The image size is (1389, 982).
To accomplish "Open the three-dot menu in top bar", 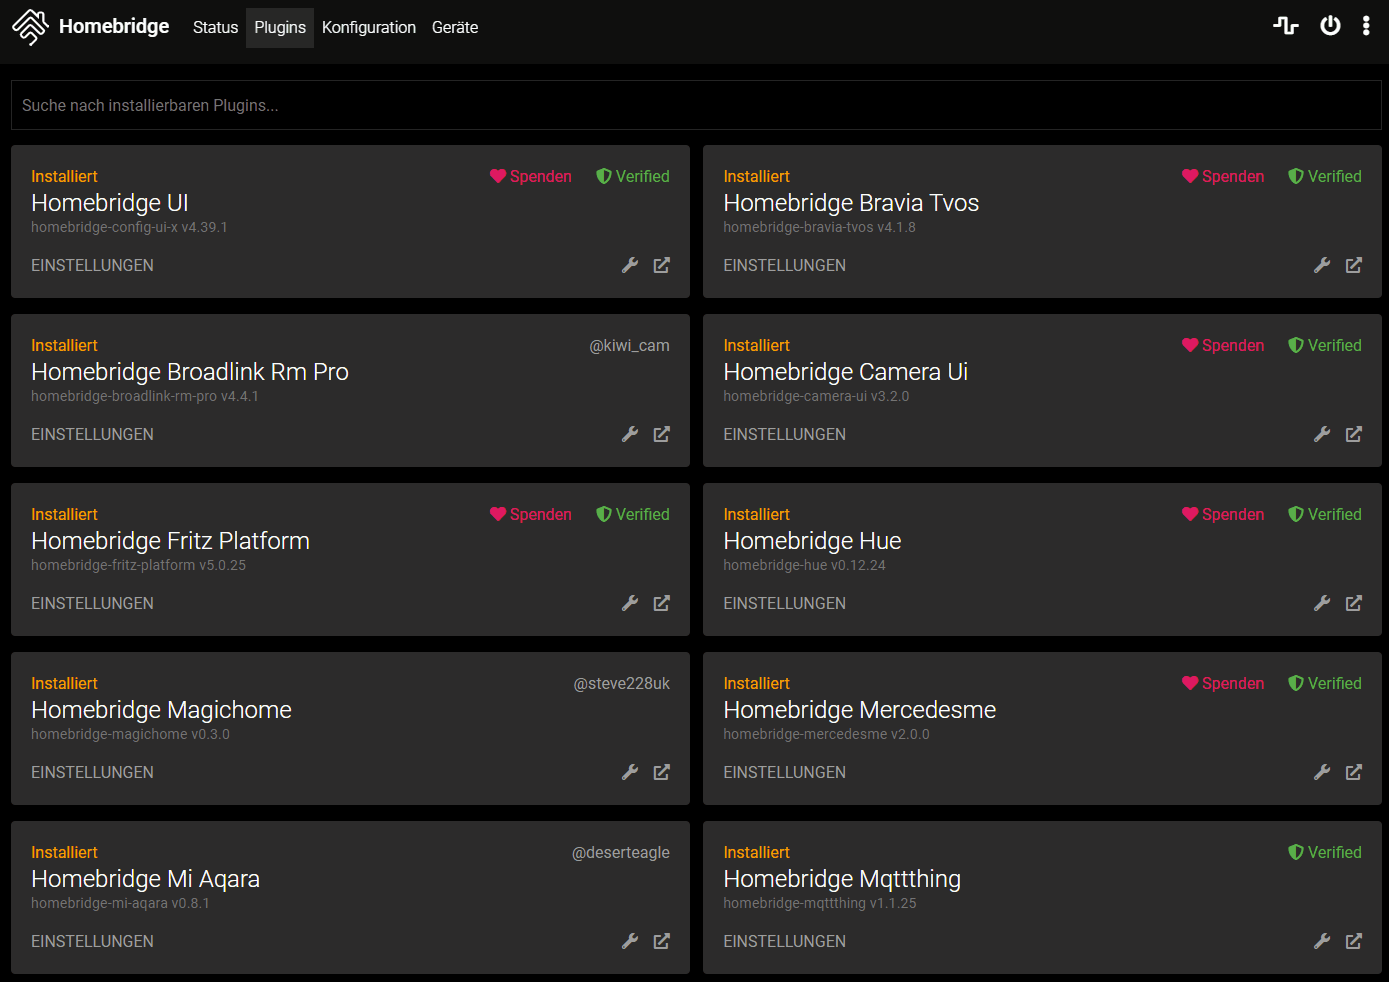I will (1366, 26).
